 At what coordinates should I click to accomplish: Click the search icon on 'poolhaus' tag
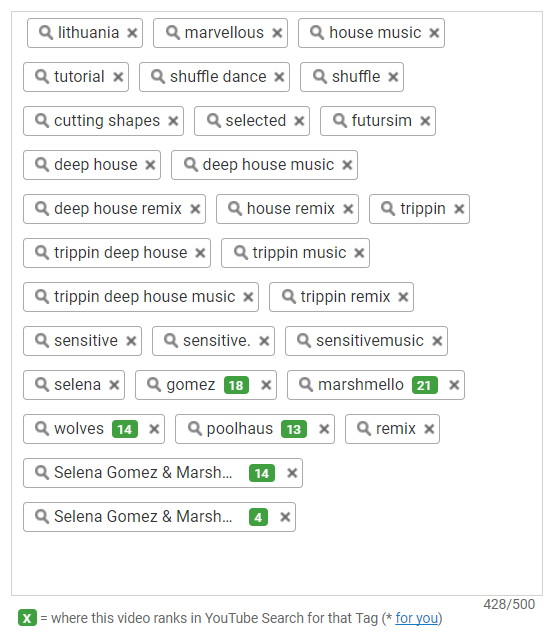(x=195, y=428)
